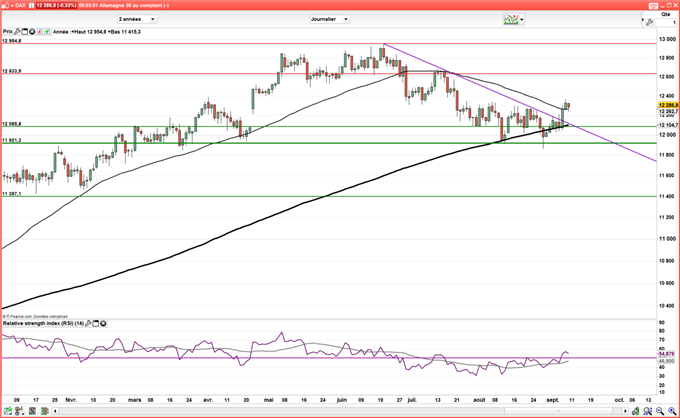
Task: Click the Prix label button
Action: click(8, 32)
